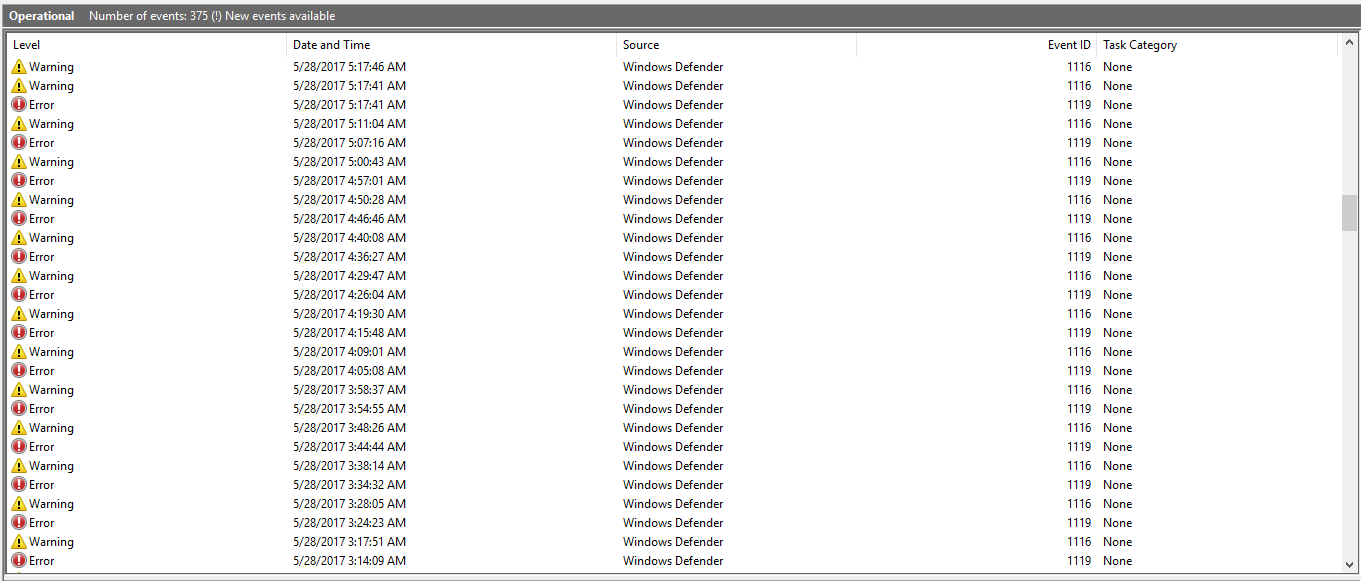1361x581 pixels.
Task: Click Event ID 1119 on the 3:44:44 AM row
Action: click(1079, 447)
